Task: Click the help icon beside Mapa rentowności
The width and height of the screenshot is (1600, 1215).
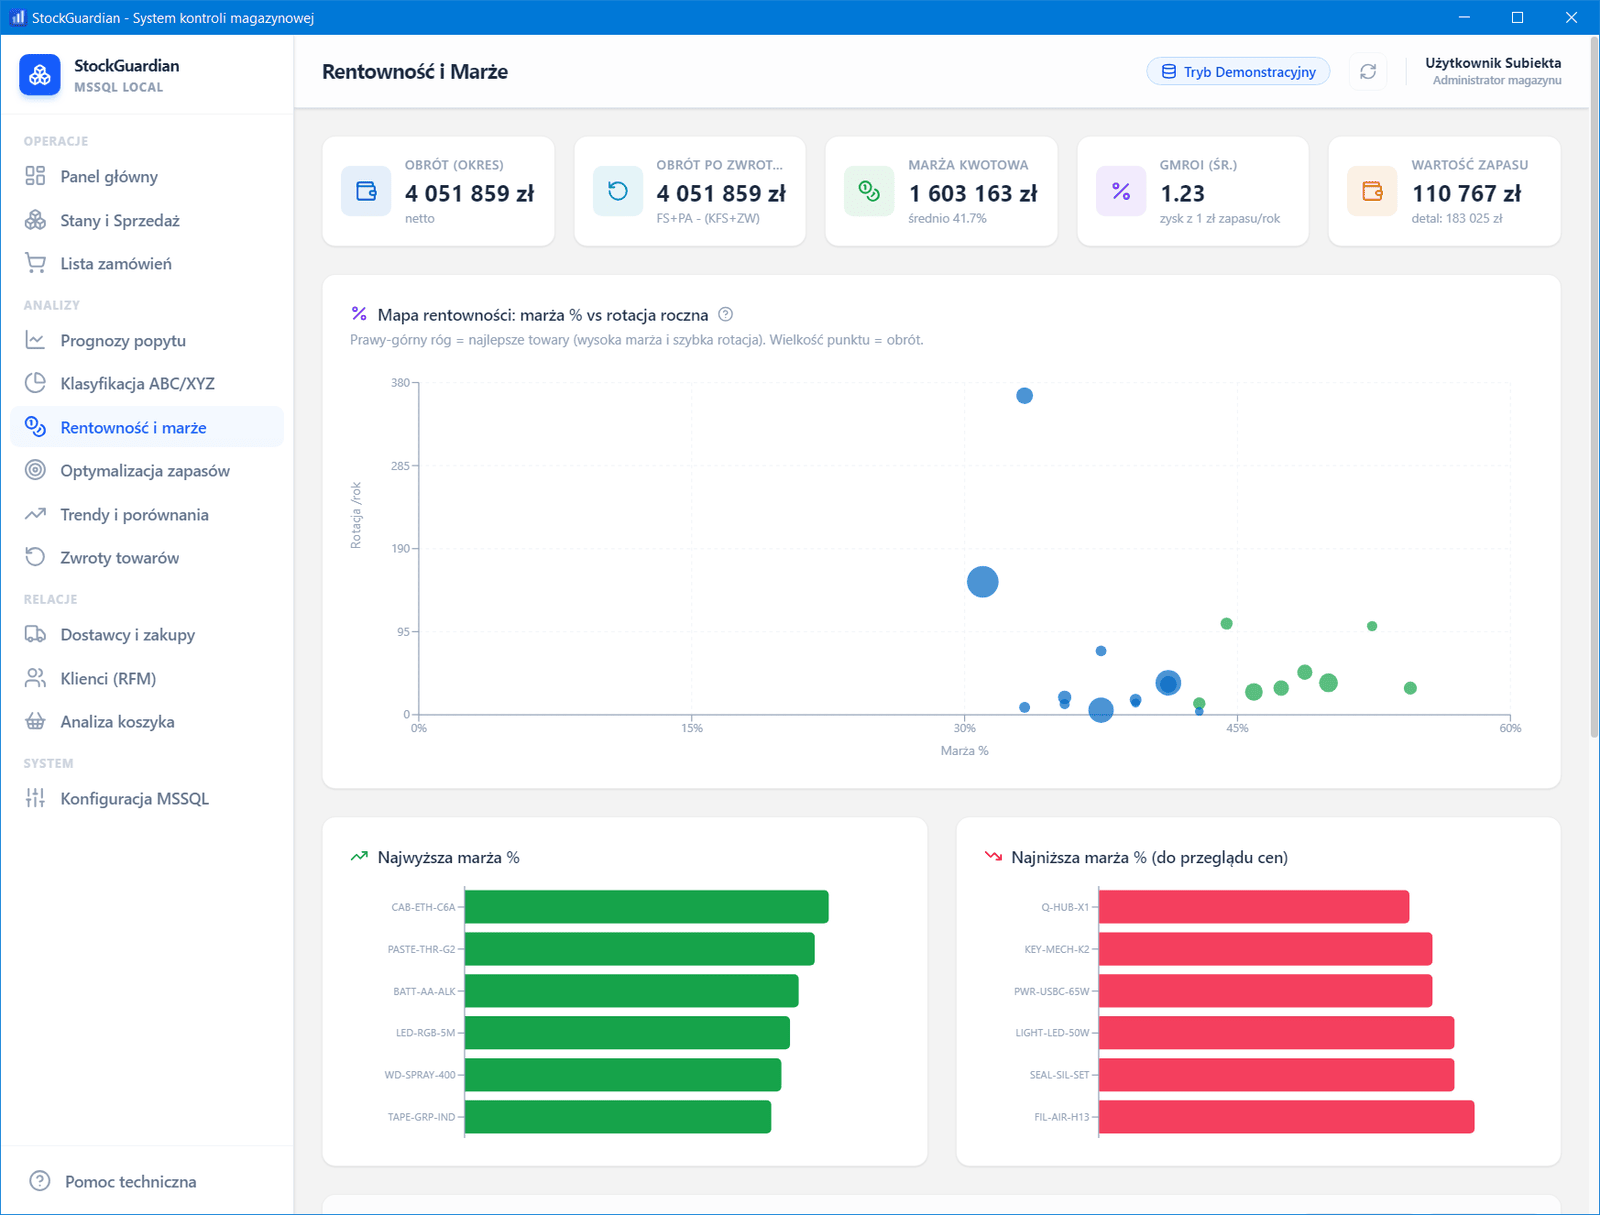Action: tap(726, 314)
